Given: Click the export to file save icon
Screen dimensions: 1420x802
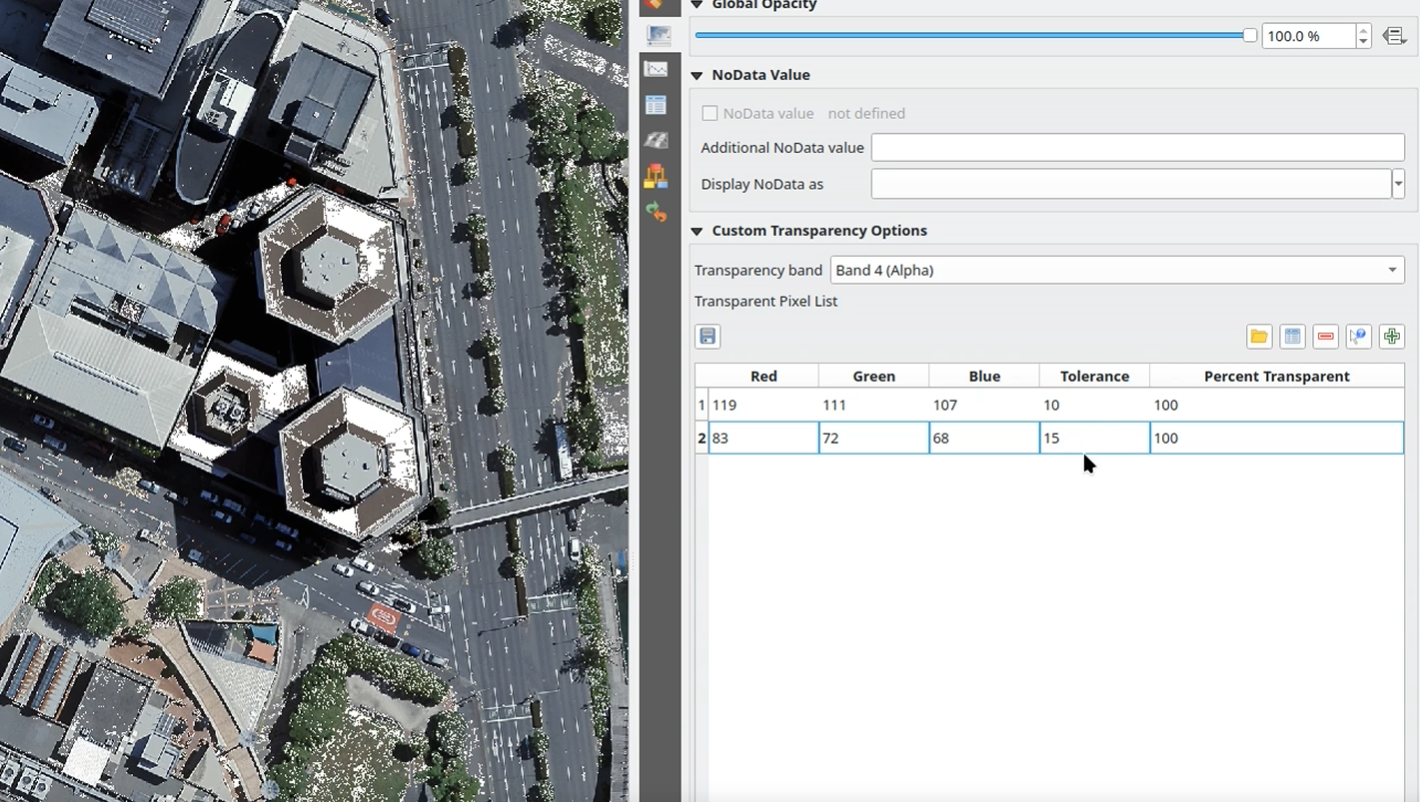Looking at the screenshot, I should [708, 337].
